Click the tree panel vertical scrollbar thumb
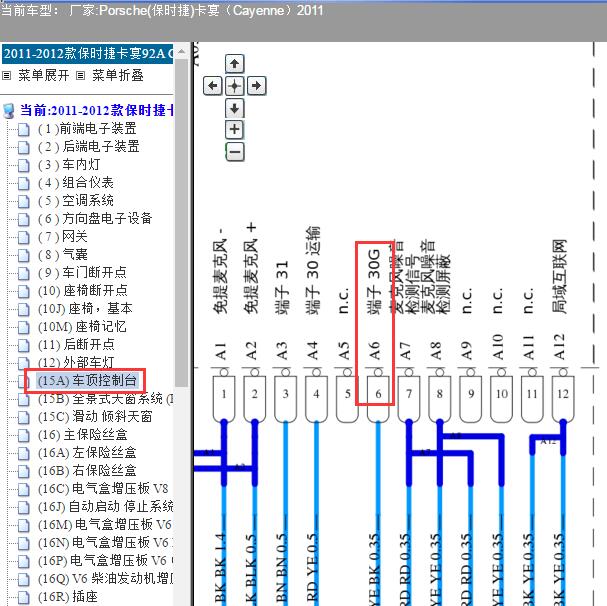 pyautogui.click(x=182, y=223)
